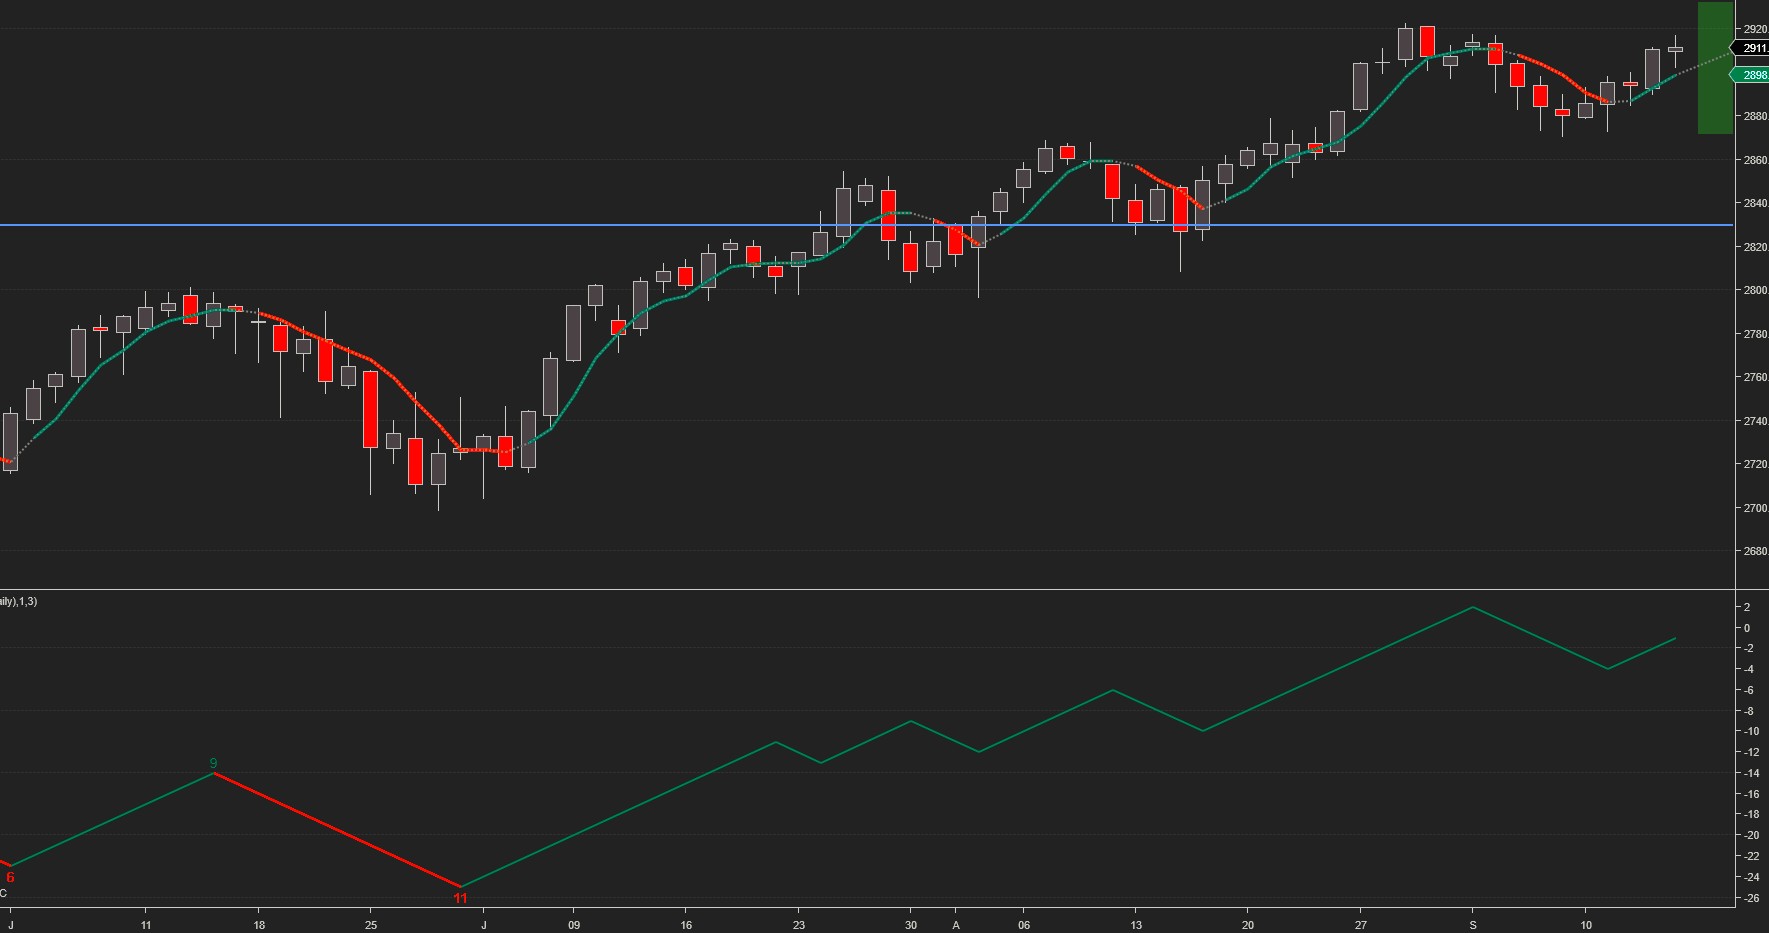Click the S month label on the time axis
The width and height of the screenshot is (1769, 933).
1473,925
